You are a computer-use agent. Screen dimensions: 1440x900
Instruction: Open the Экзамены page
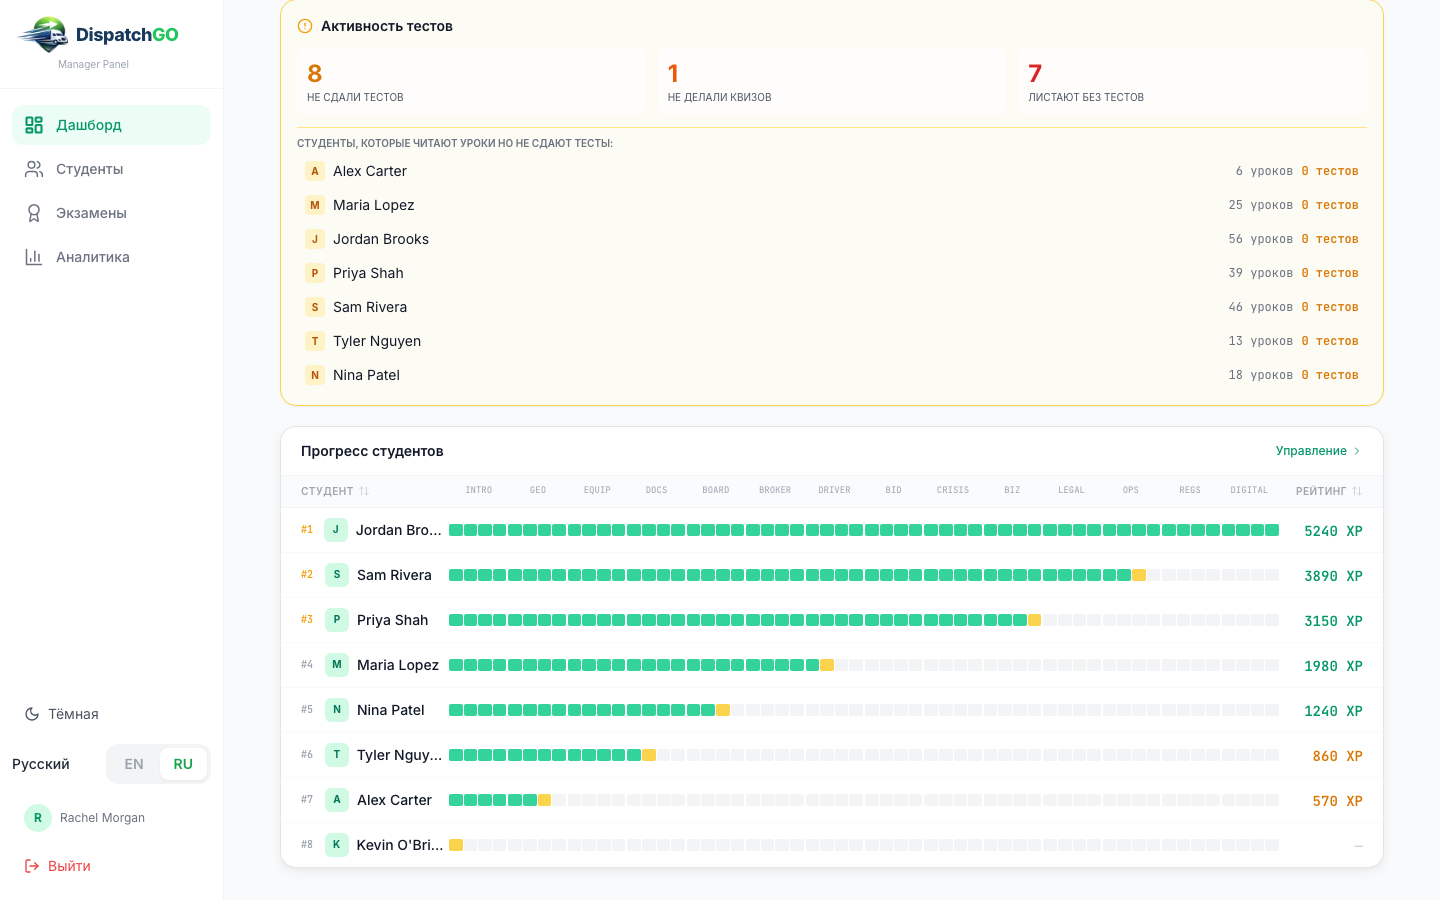[x=111, y=213]
